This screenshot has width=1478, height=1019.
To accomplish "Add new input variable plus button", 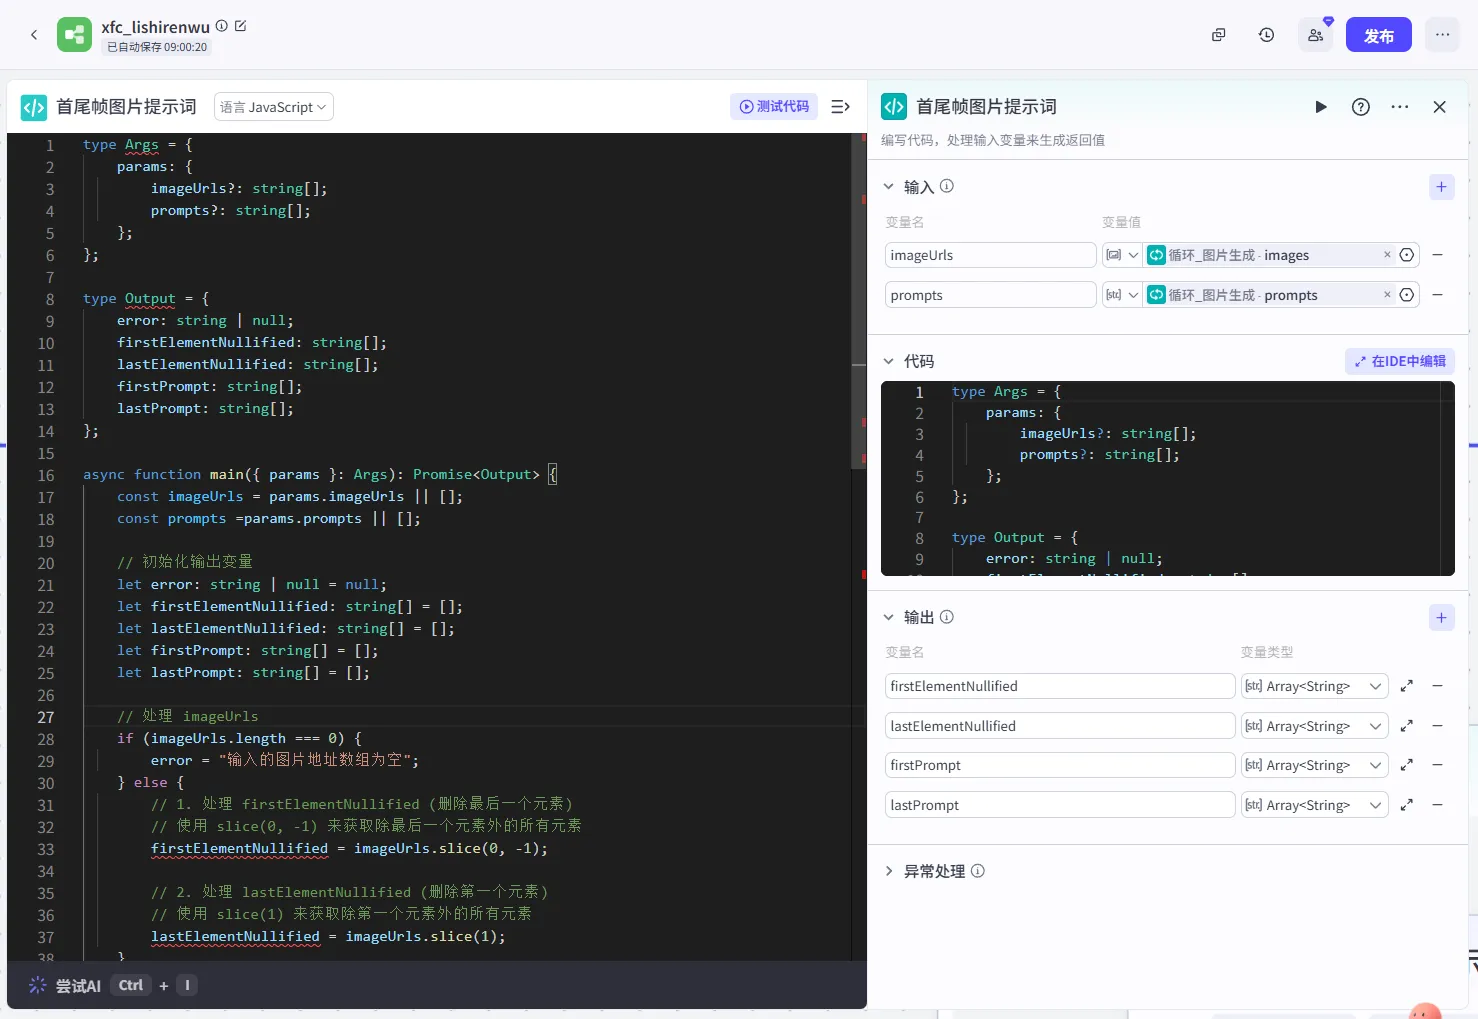I will [x=1441, y=187].
